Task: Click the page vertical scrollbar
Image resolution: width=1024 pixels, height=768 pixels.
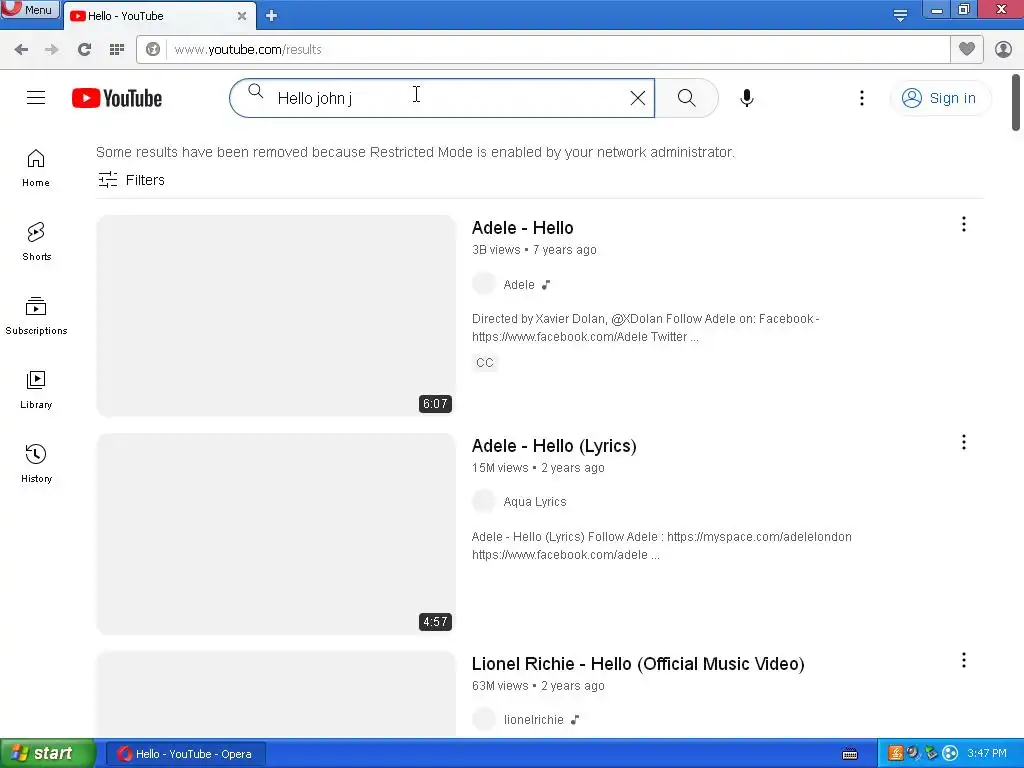Action: click(1016, 103)
